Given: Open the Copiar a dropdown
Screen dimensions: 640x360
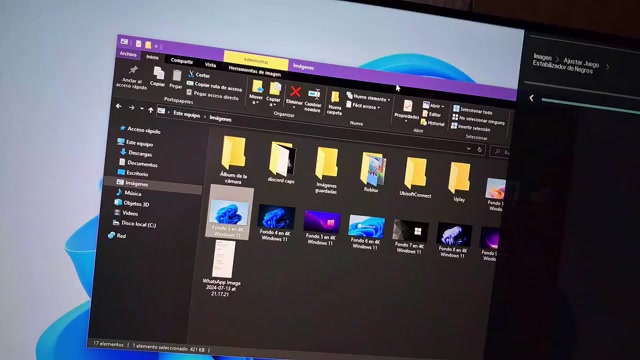Looking at the screenshot, I should point(274,94).
